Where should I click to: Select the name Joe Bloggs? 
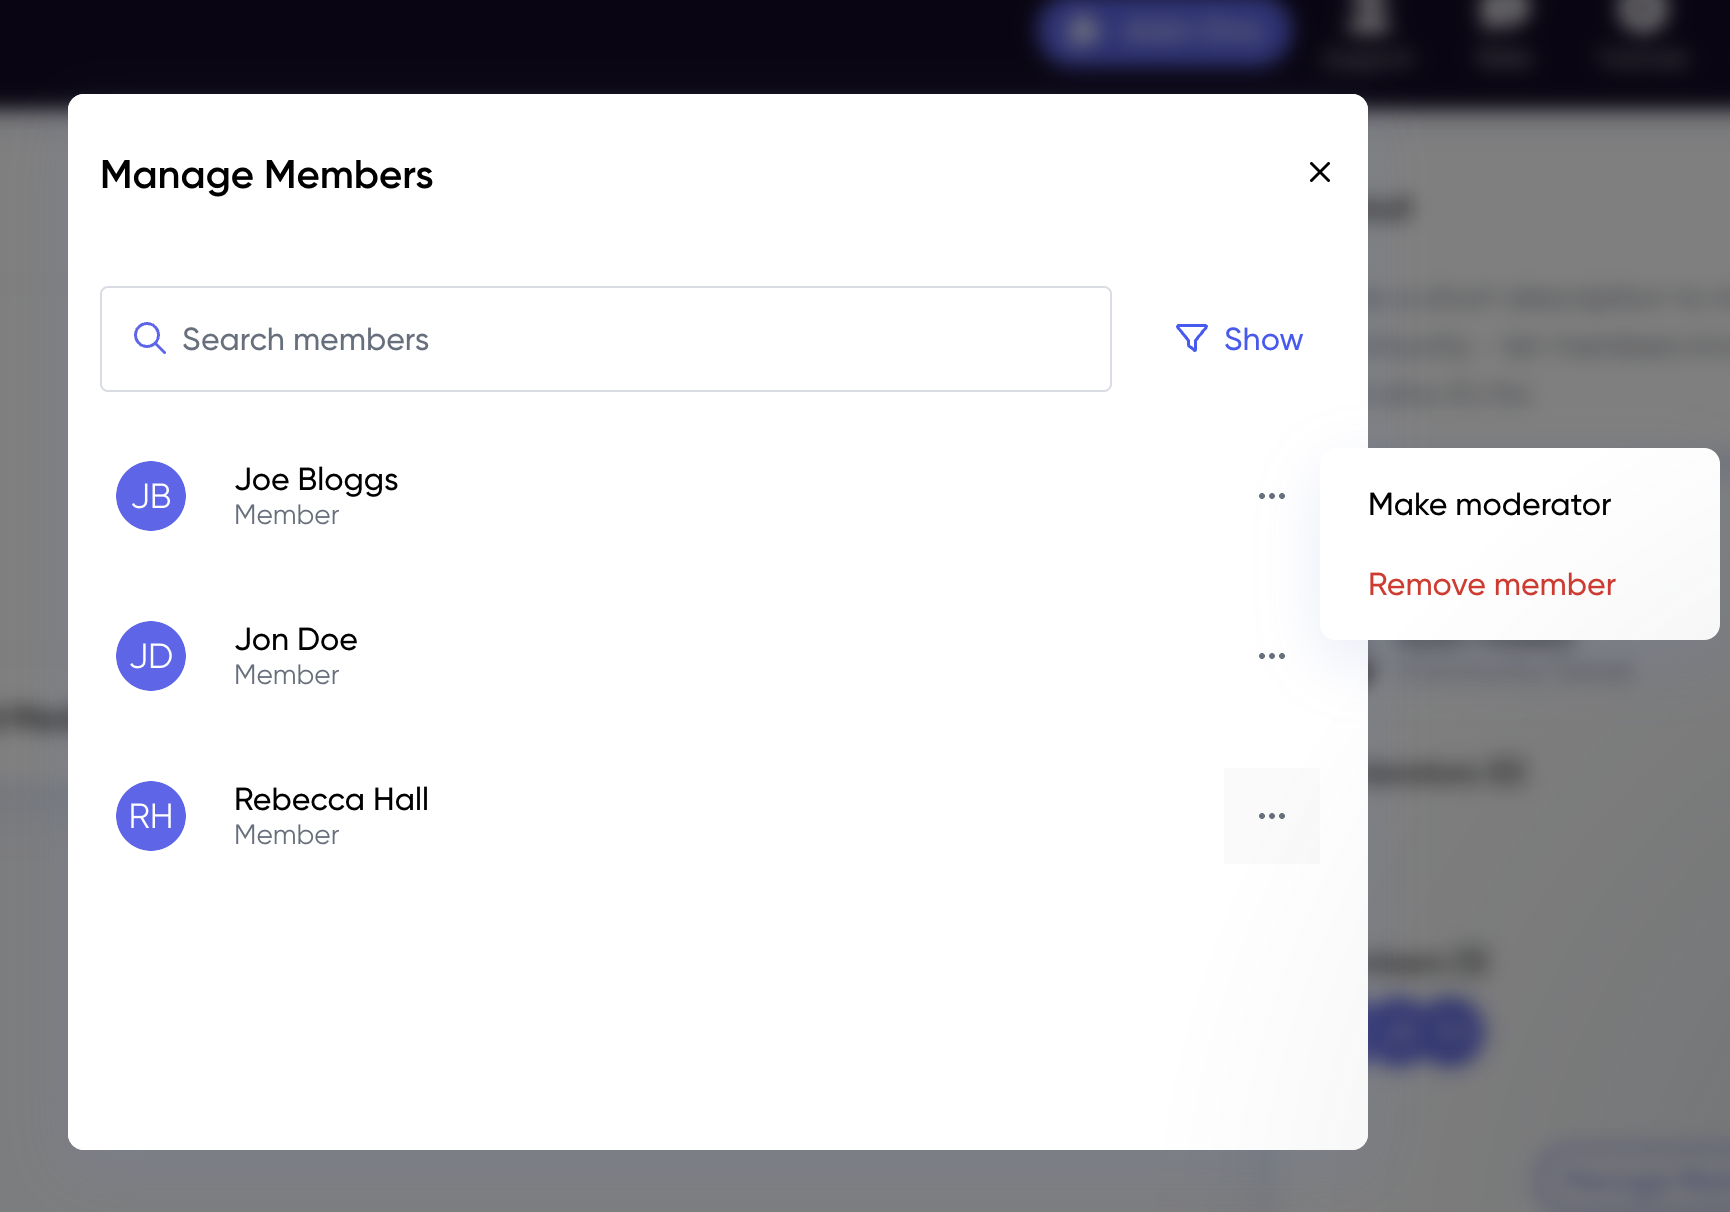tap(316, 480)
